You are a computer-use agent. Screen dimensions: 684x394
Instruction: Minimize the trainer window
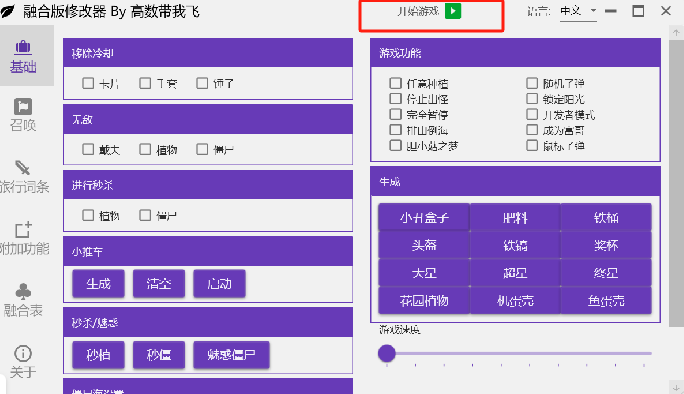pos(611,11)
